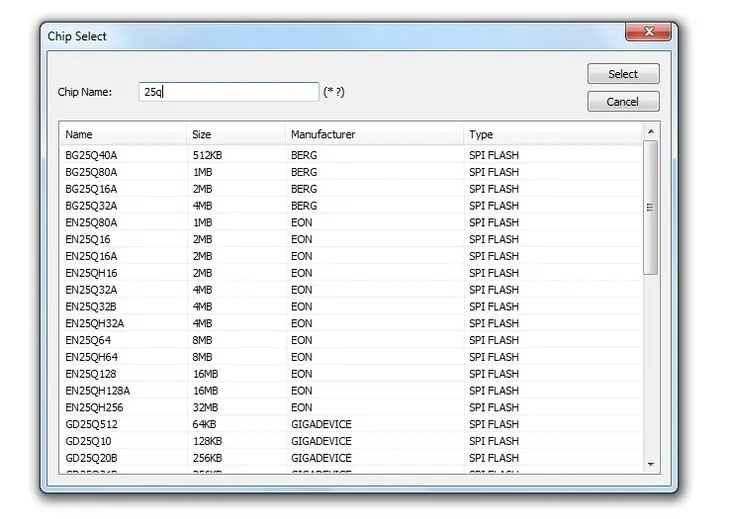Click GIGADEVICE in the GD25Q512 row
730x519 pixels.
point(321,425)
